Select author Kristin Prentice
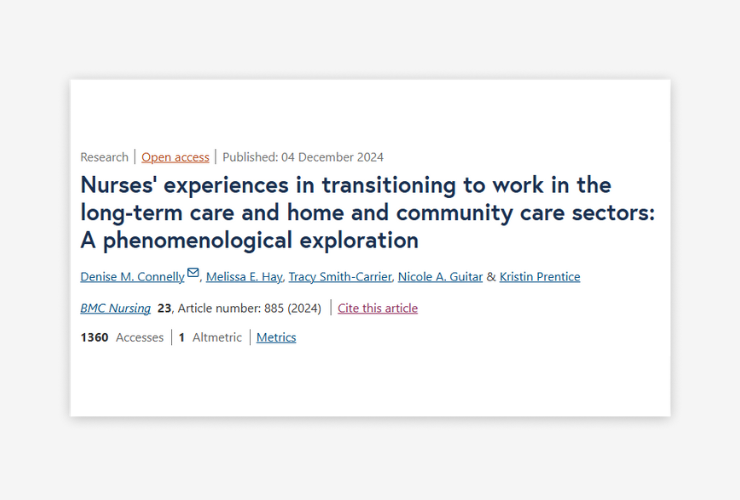This screenshot has width=740, height=500. click(540, 277)
